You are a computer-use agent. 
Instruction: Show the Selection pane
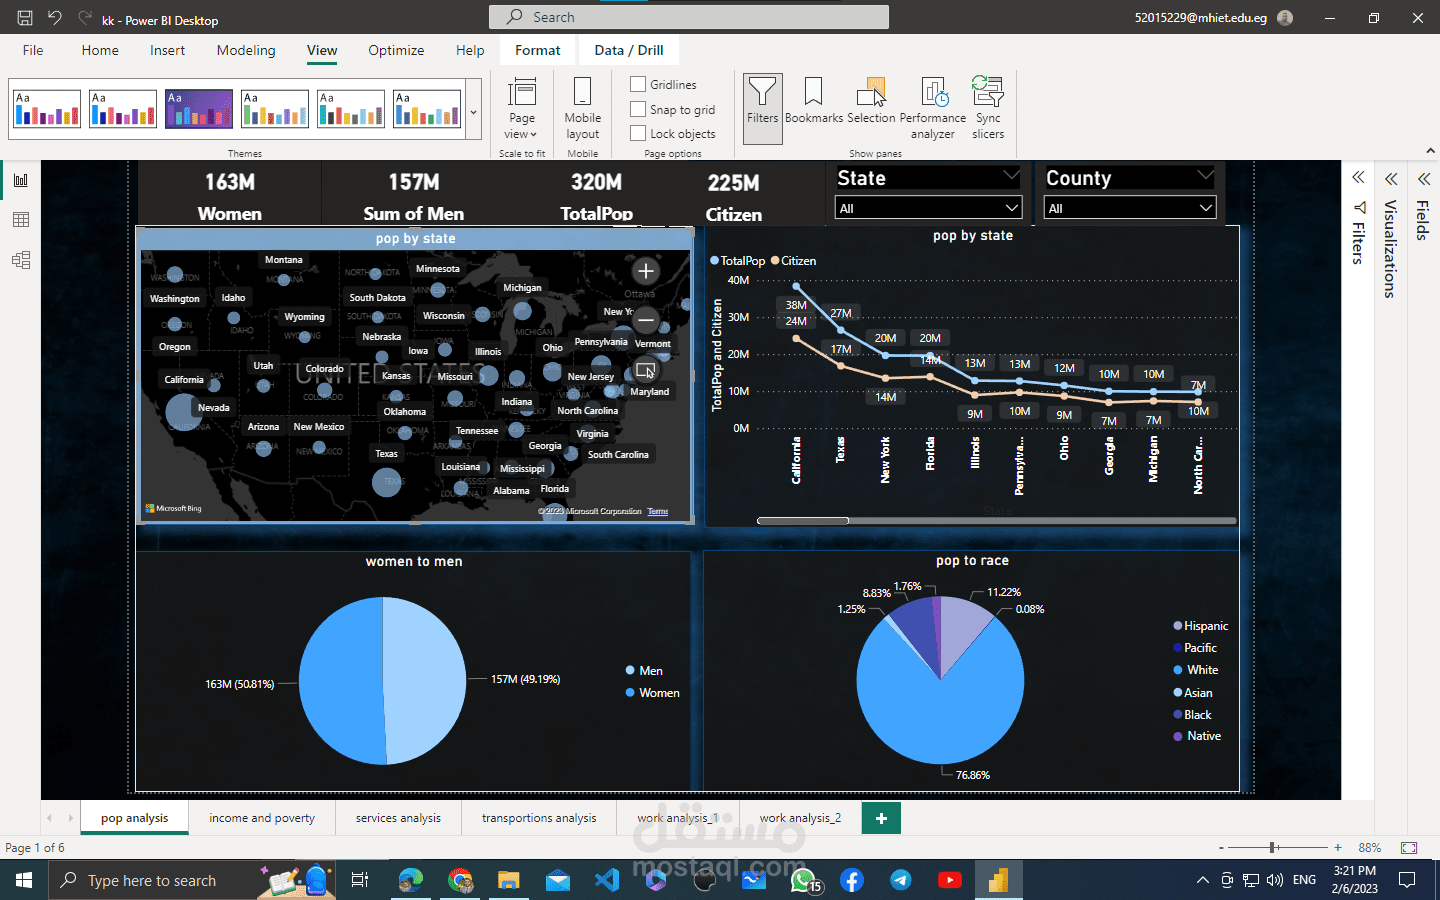(871, 101)
